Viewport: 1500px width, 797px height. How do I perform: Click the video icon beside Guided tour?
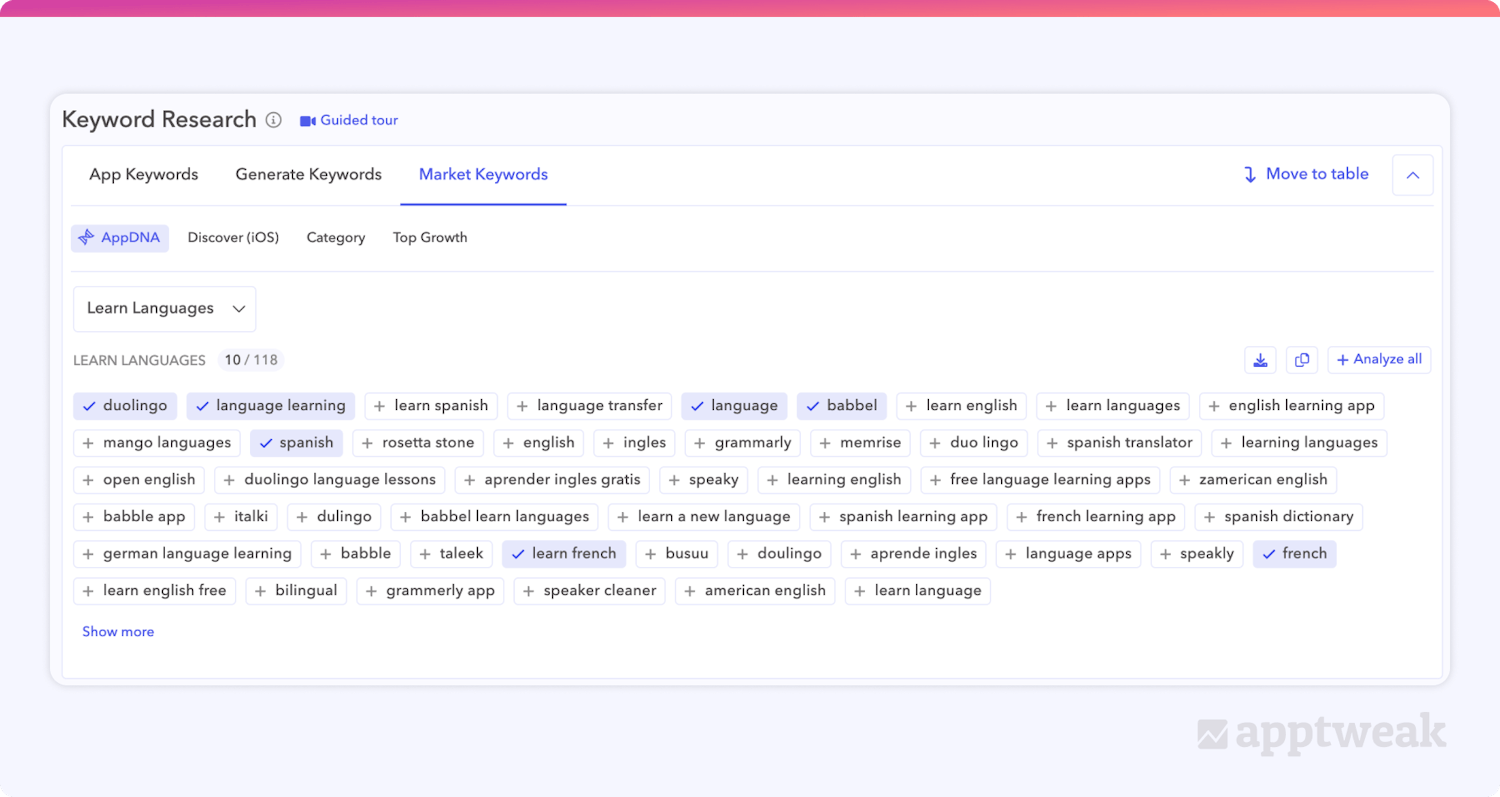[x=306, y=119]
